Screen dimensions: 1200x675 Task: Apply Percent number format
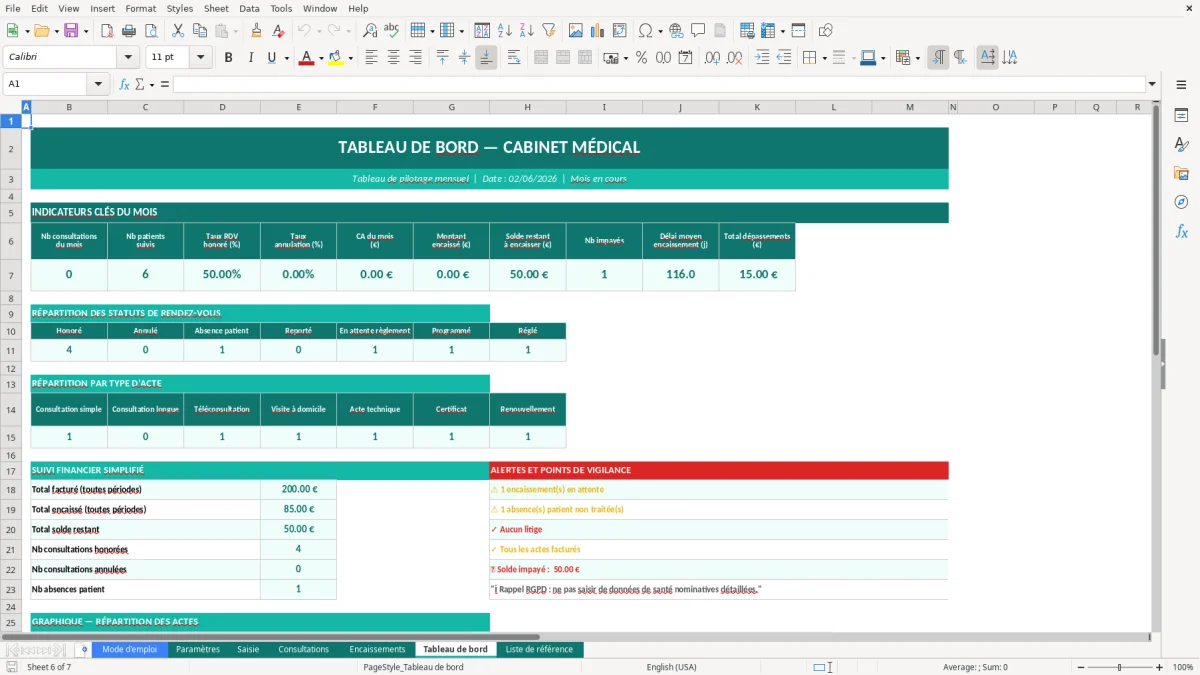pyautogui.click(x=641, y=58)
